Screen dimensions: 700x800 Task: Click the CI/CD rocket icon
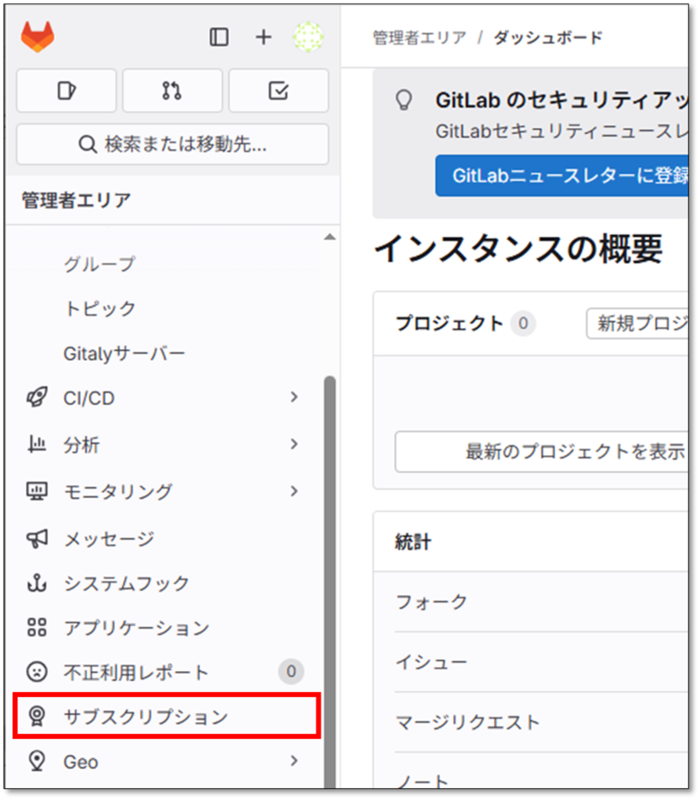point(37,397)
